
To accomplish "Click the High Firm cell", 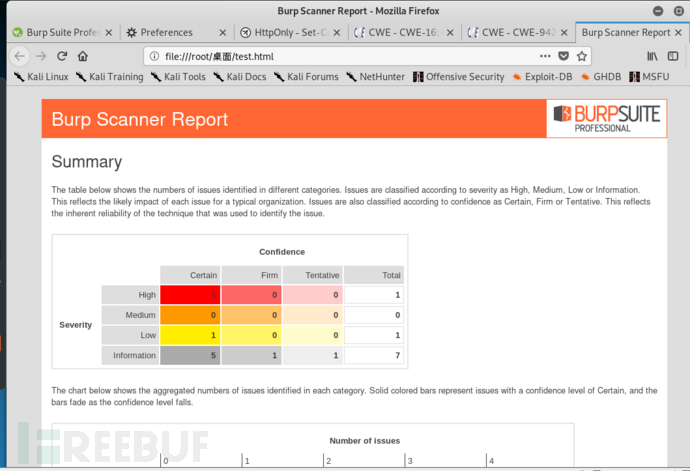I will [x=251, y=295].
